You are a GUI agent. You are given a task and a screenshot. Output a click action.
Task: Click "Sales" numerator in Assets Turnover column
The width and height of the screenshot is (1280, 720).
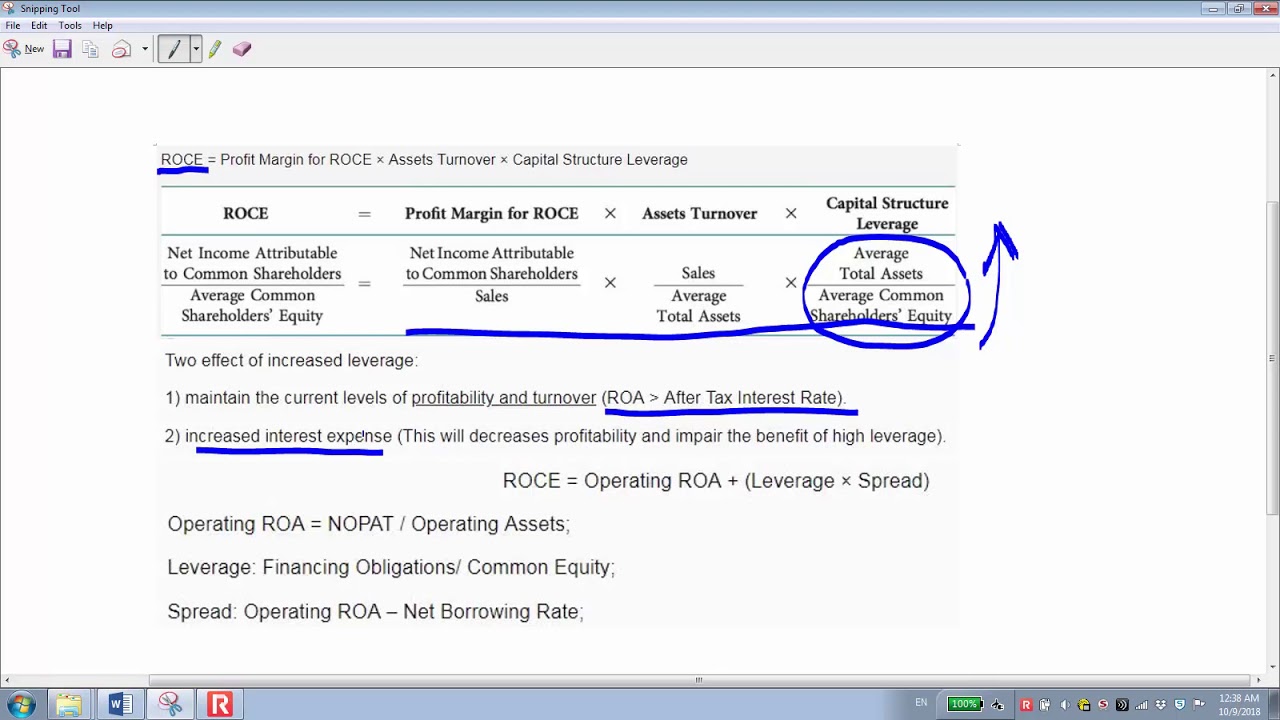point(698,273)
